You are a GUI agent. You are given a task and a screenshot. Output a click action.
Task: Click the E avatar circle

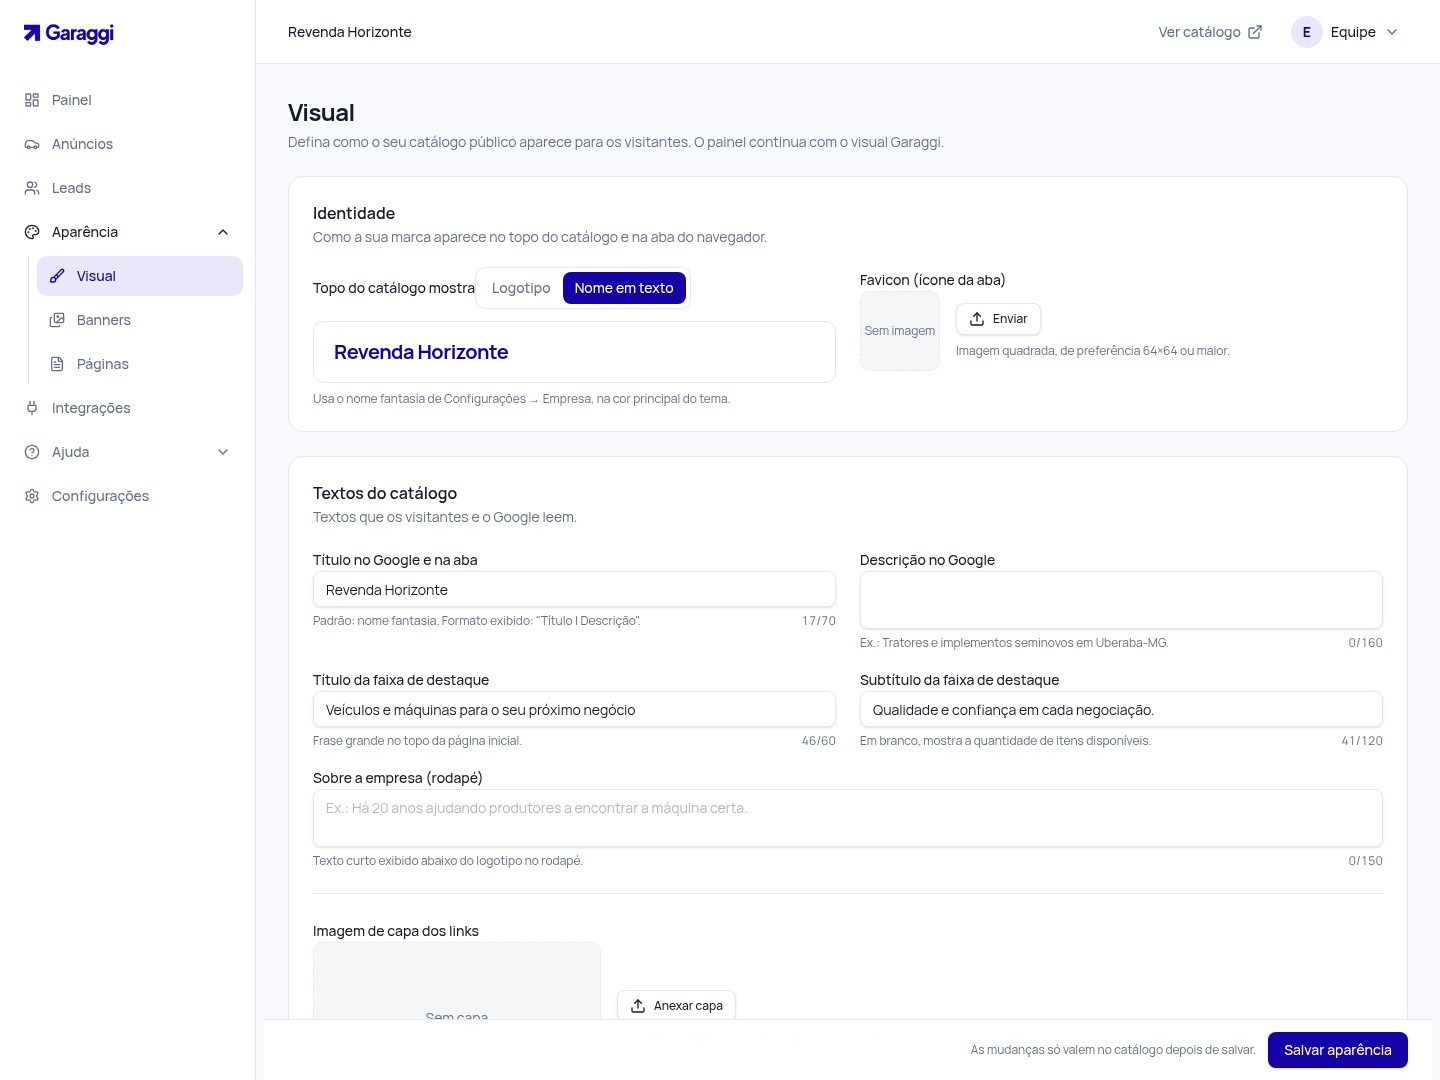(x=1307, y=32)
